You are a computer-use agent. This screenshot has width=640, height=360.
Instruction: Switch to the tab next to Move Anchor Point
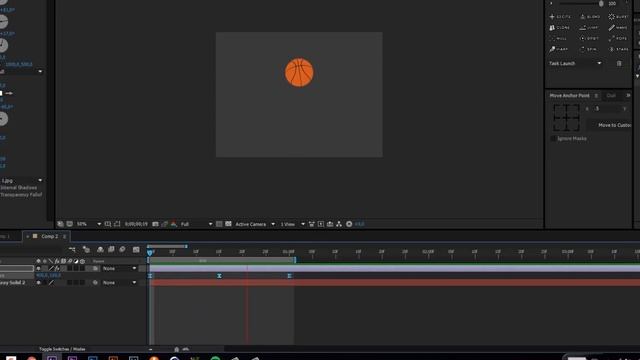(611, 96)
